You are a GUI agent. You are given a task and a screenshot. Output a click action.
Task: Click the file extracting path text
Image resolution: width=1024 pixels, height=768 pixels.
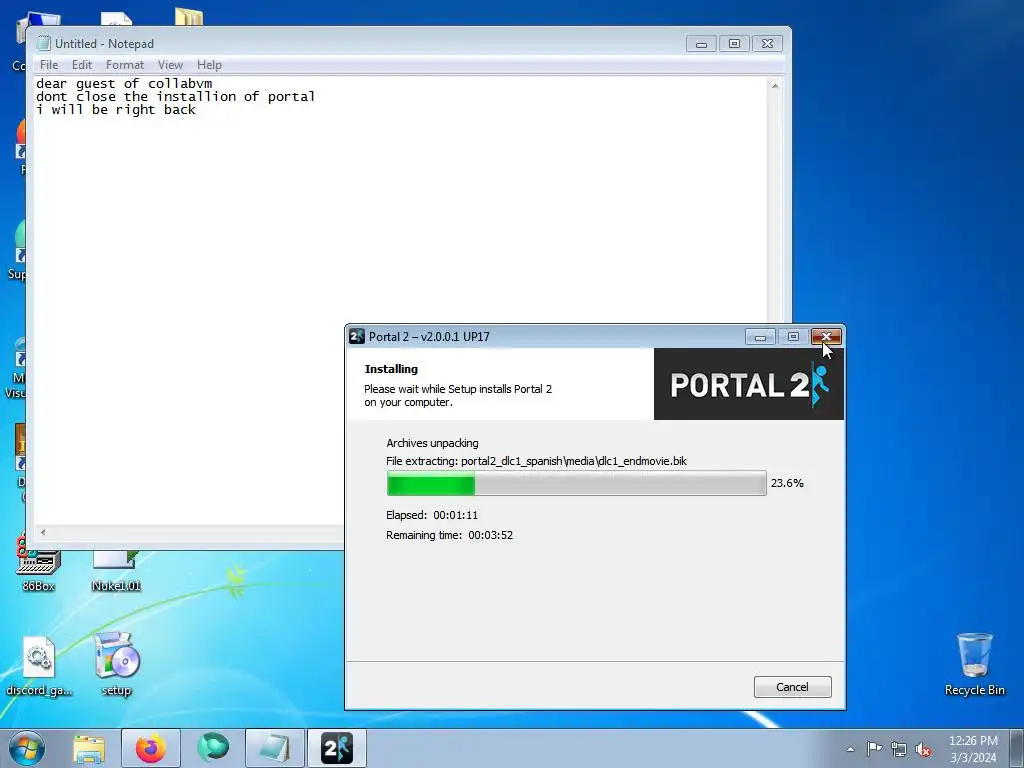tap(536, 461)
